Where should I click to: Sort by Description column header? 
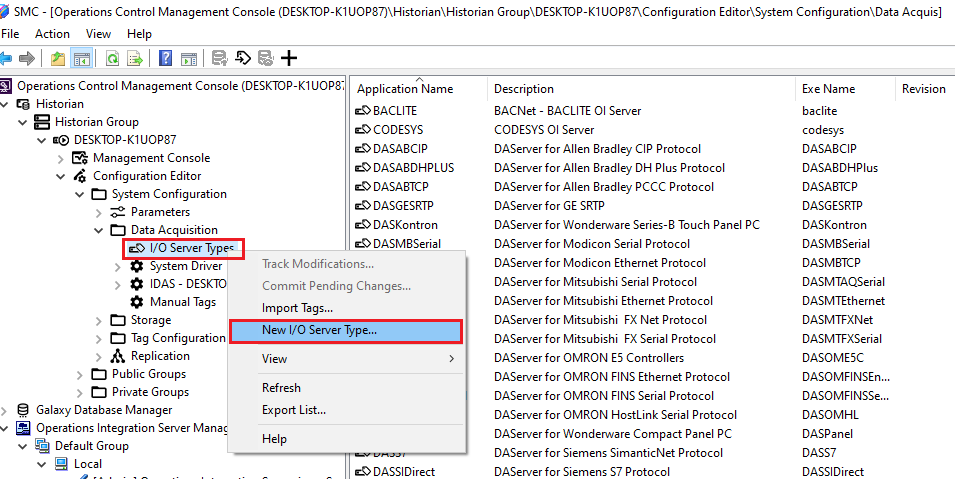[641, 89]
